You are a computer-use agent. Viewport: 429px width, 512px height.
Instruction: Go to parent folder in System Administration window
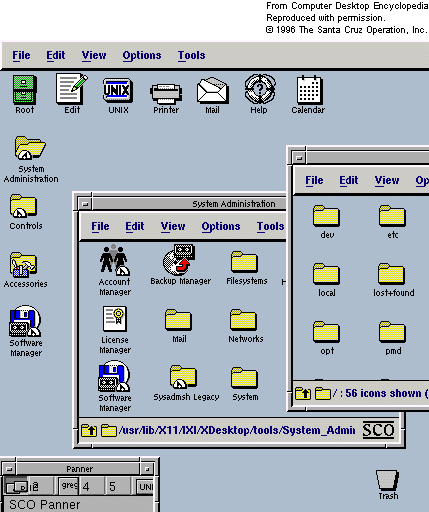pyautogui.click(x=89, y=431)
